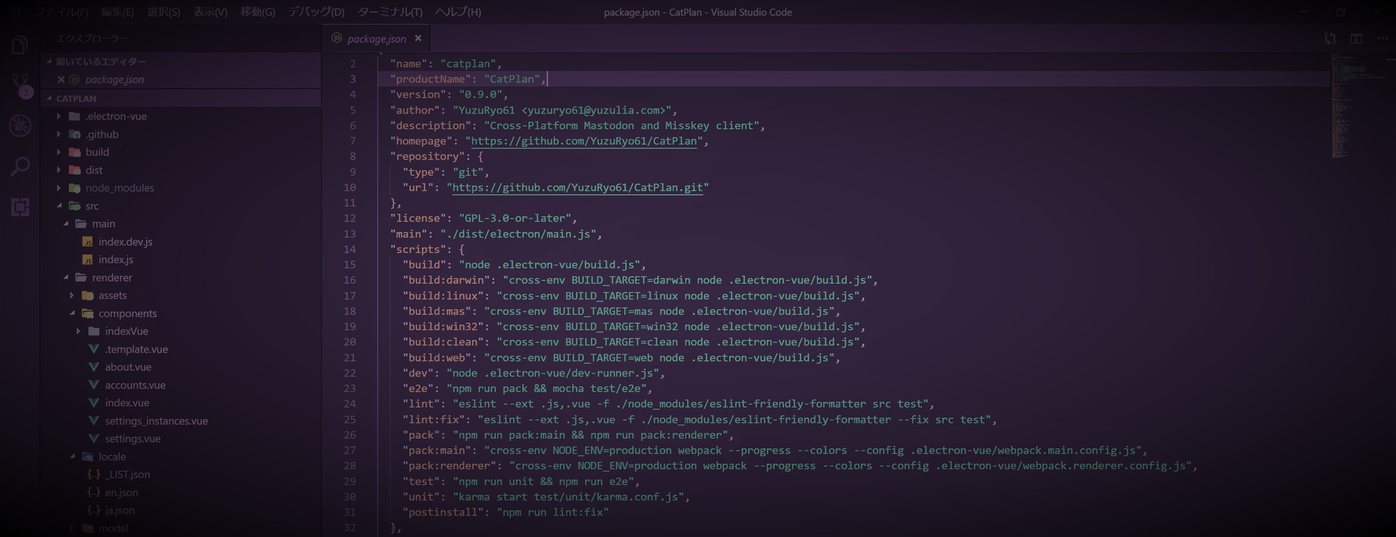Close the package.json editor tab

(x=418, y=39)
